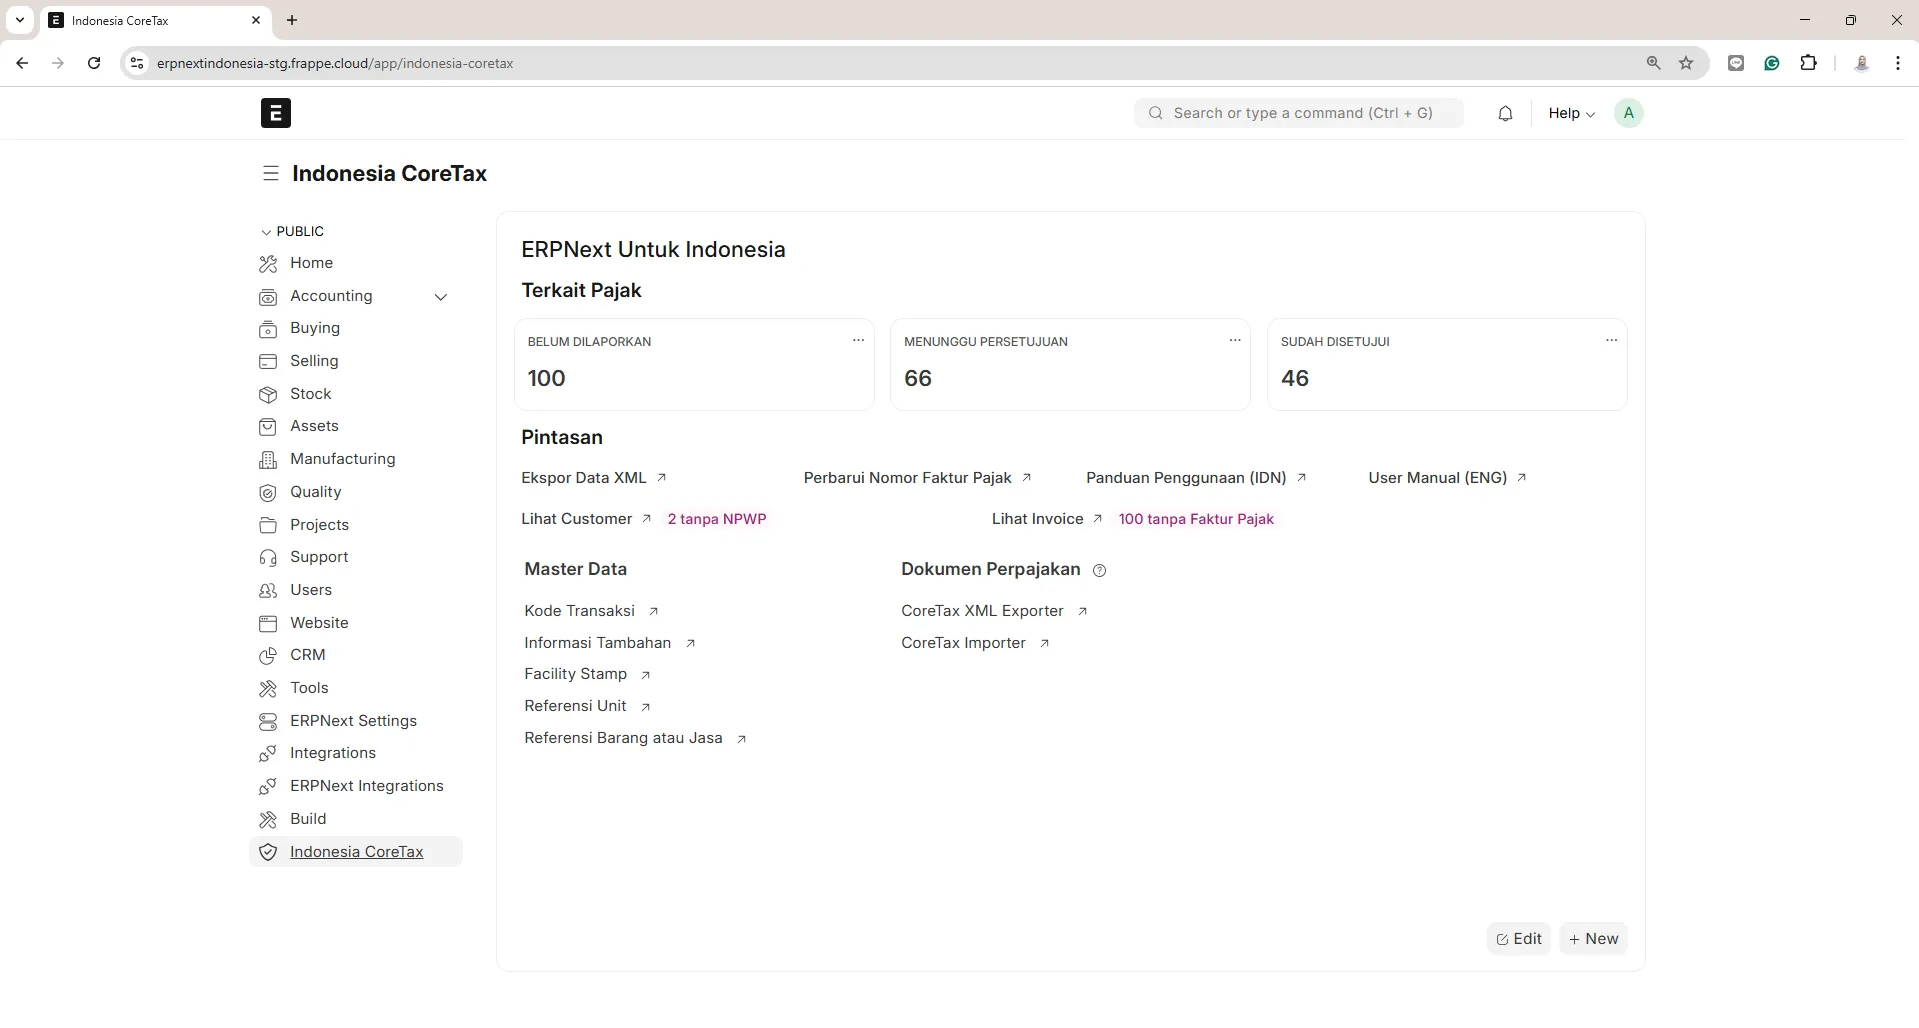Screen dimensions: 1919x1028
Task: Toggle the sidebar hamburger icon
Action: click(270, 173)
